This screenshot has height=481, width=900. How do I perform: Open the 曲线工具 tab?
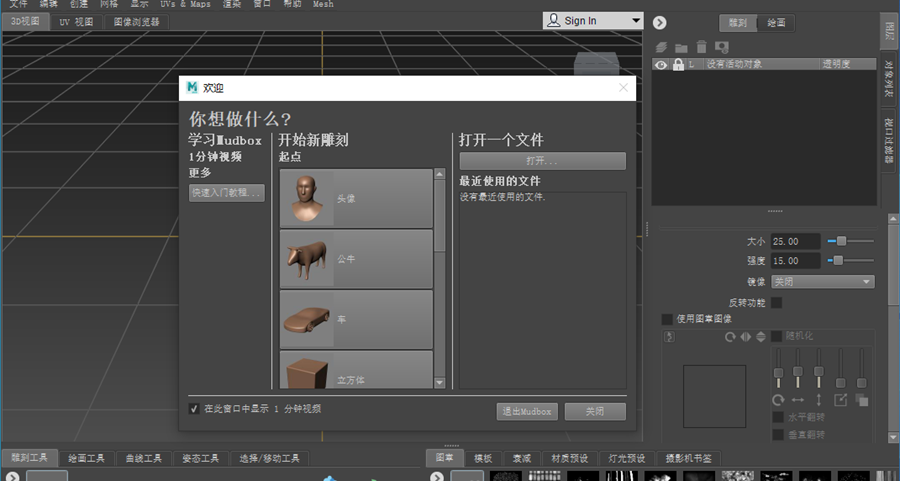pos(143,459)
